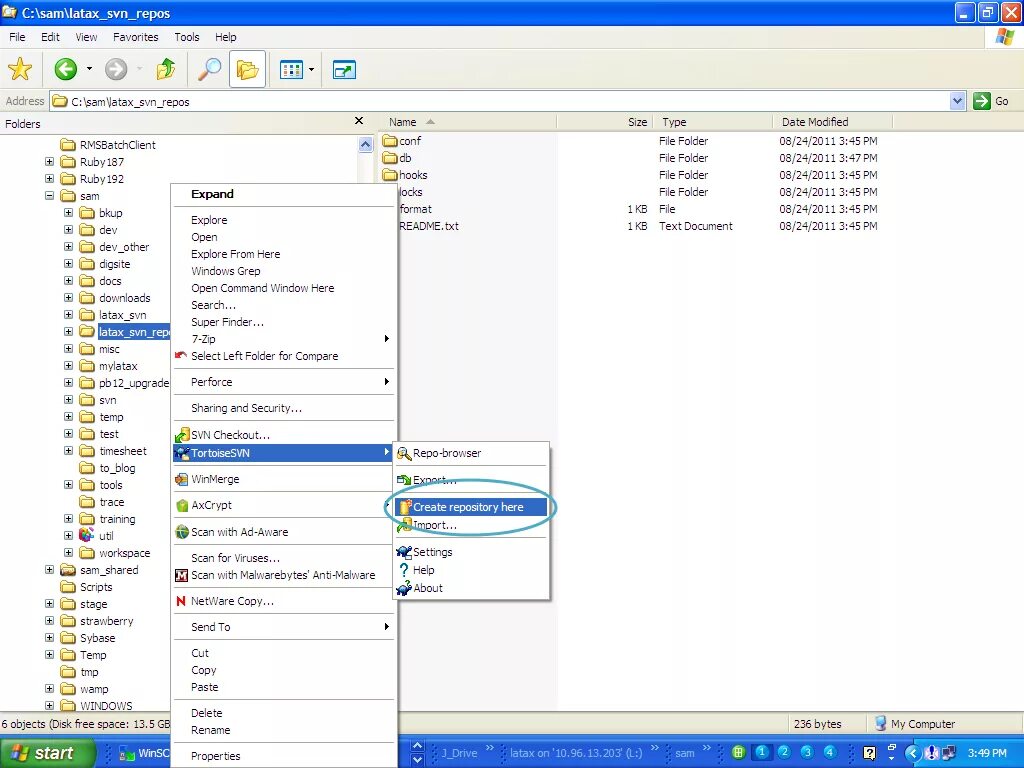Sort by the Date Modified column header
The height and width of the screenshot is (768, 1024).
click(x=833, y=122)
